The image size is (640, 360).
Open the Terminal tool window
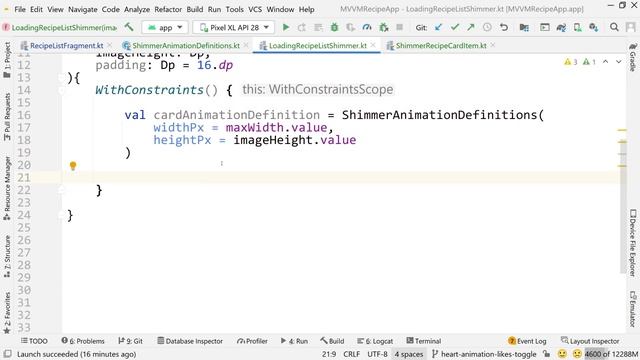point(424,341)
